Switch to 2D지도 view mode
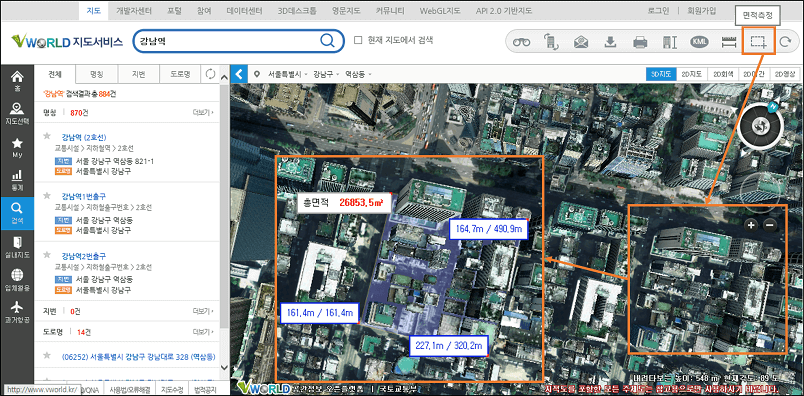Viewport: 804px width, 396px height. [692, 74]
